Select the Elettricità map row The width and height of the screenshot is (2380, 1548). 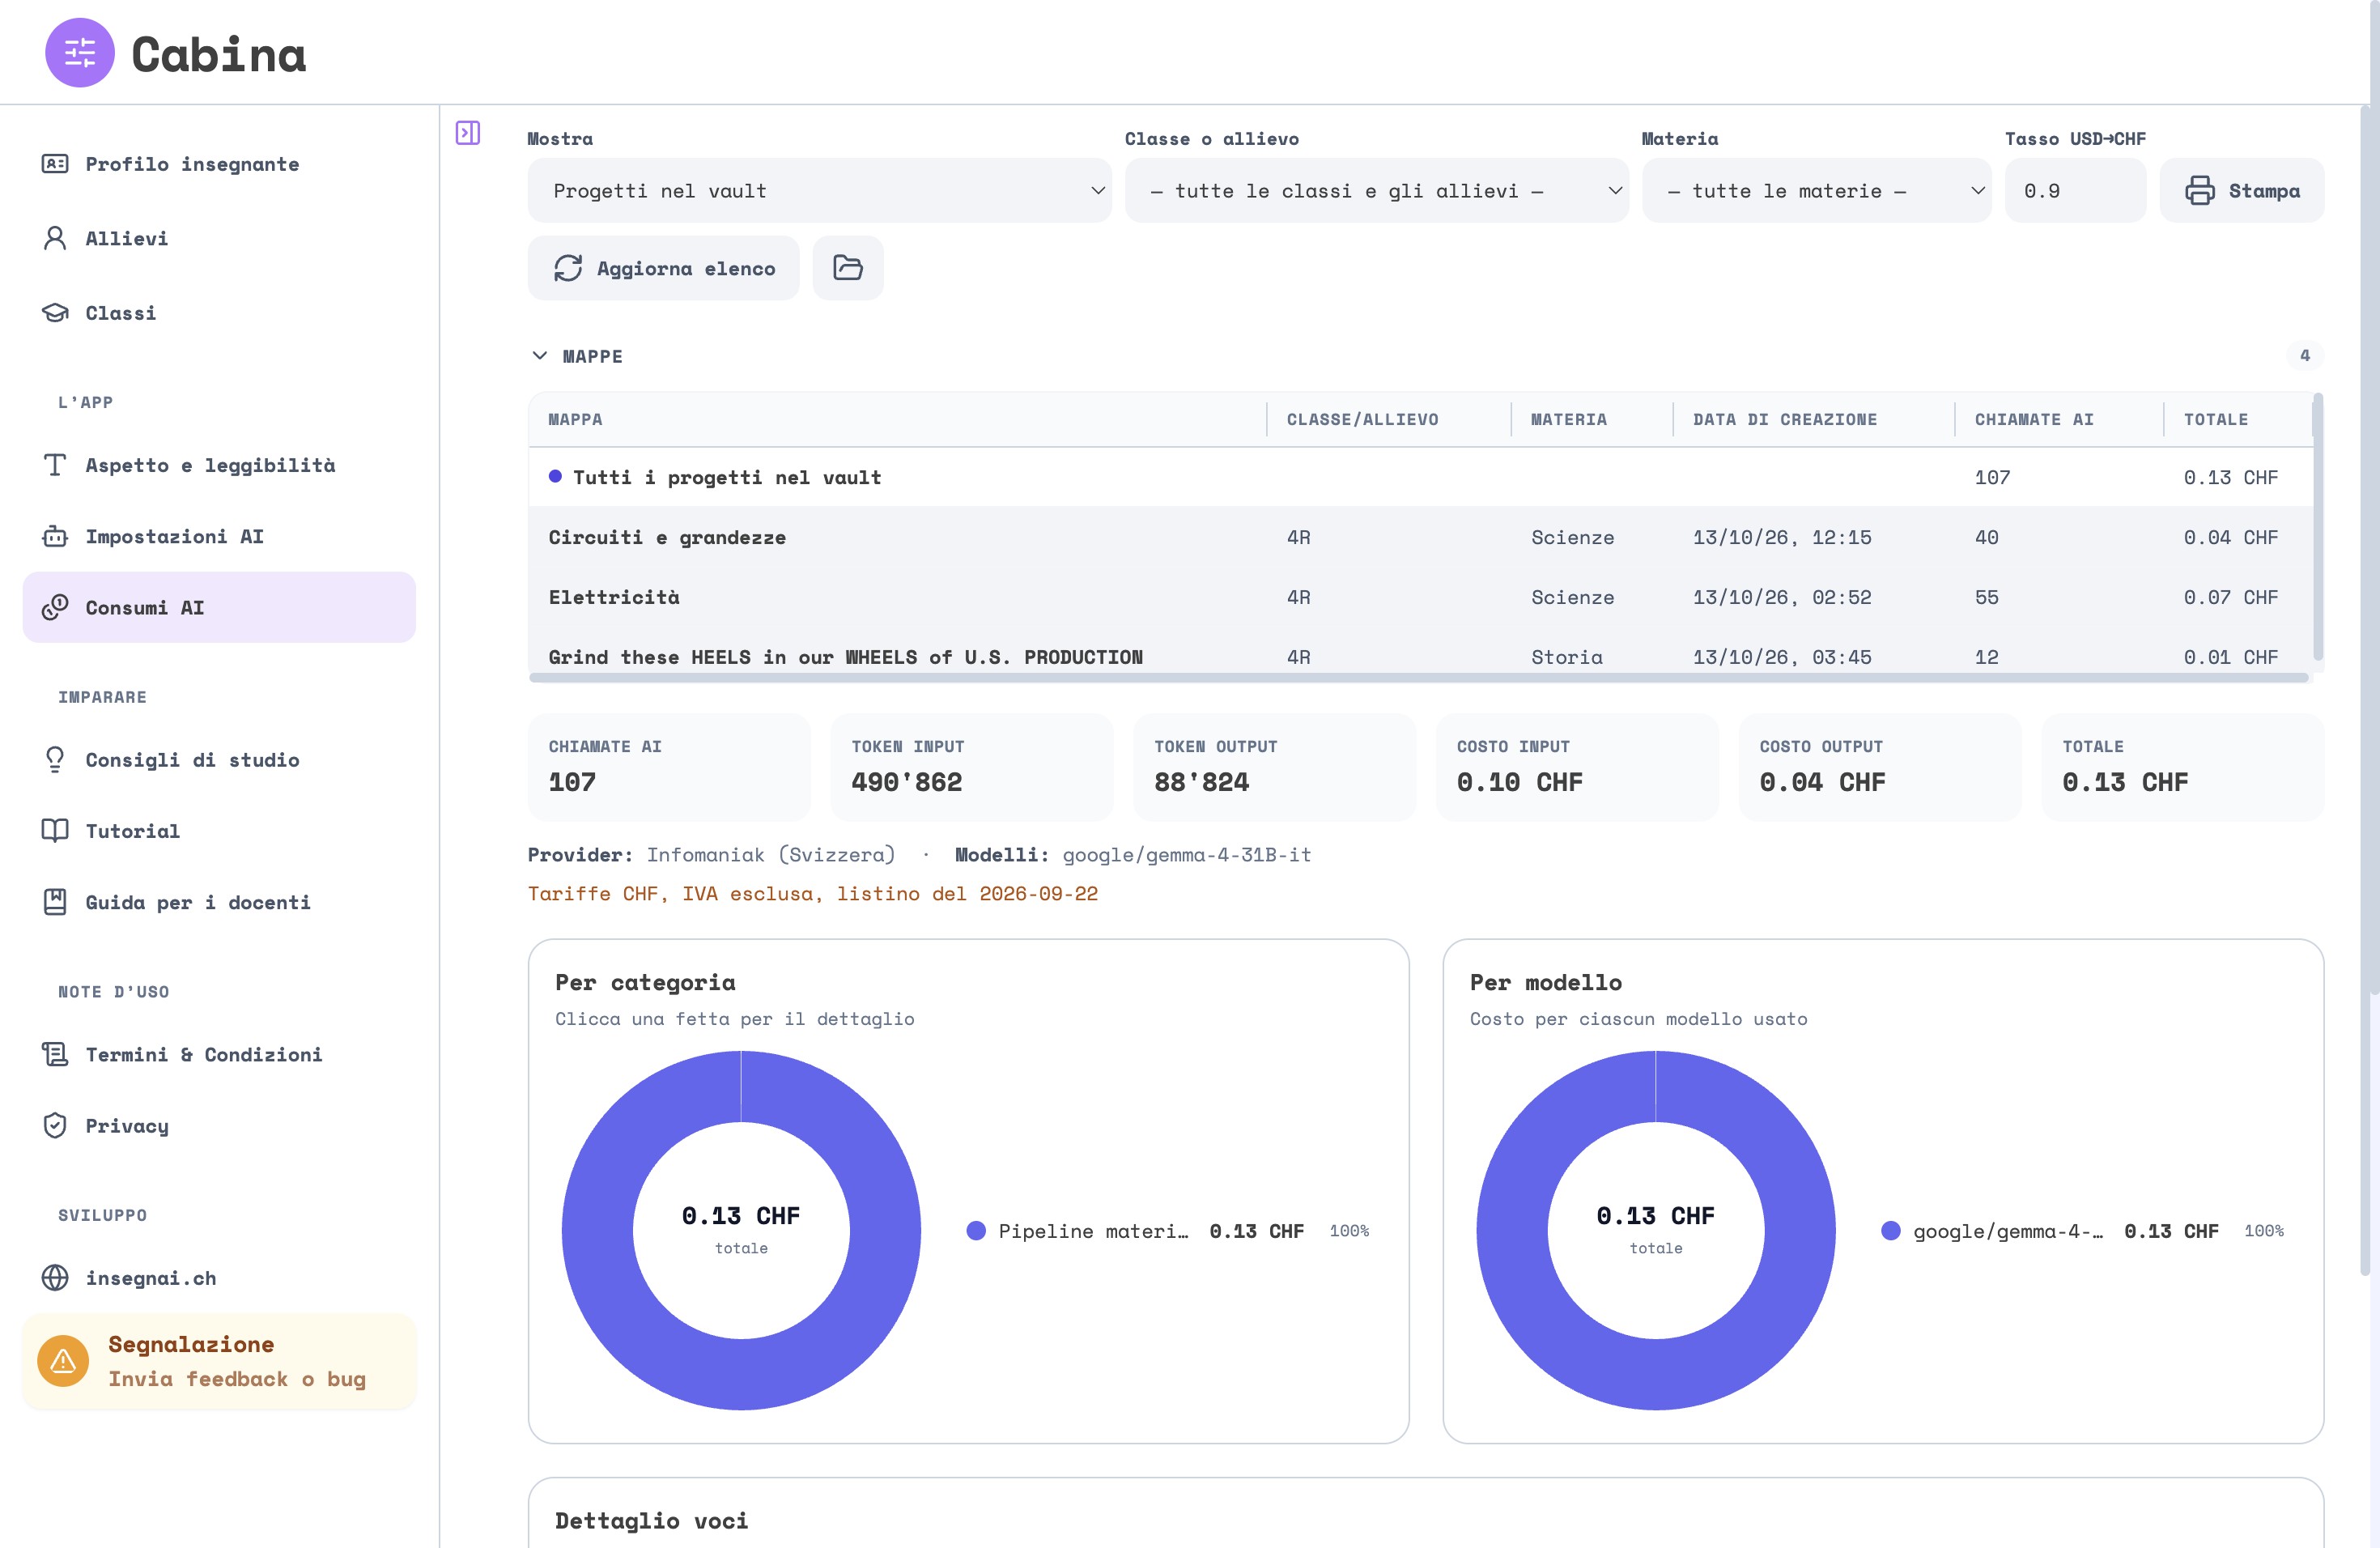click(1420, 597)
